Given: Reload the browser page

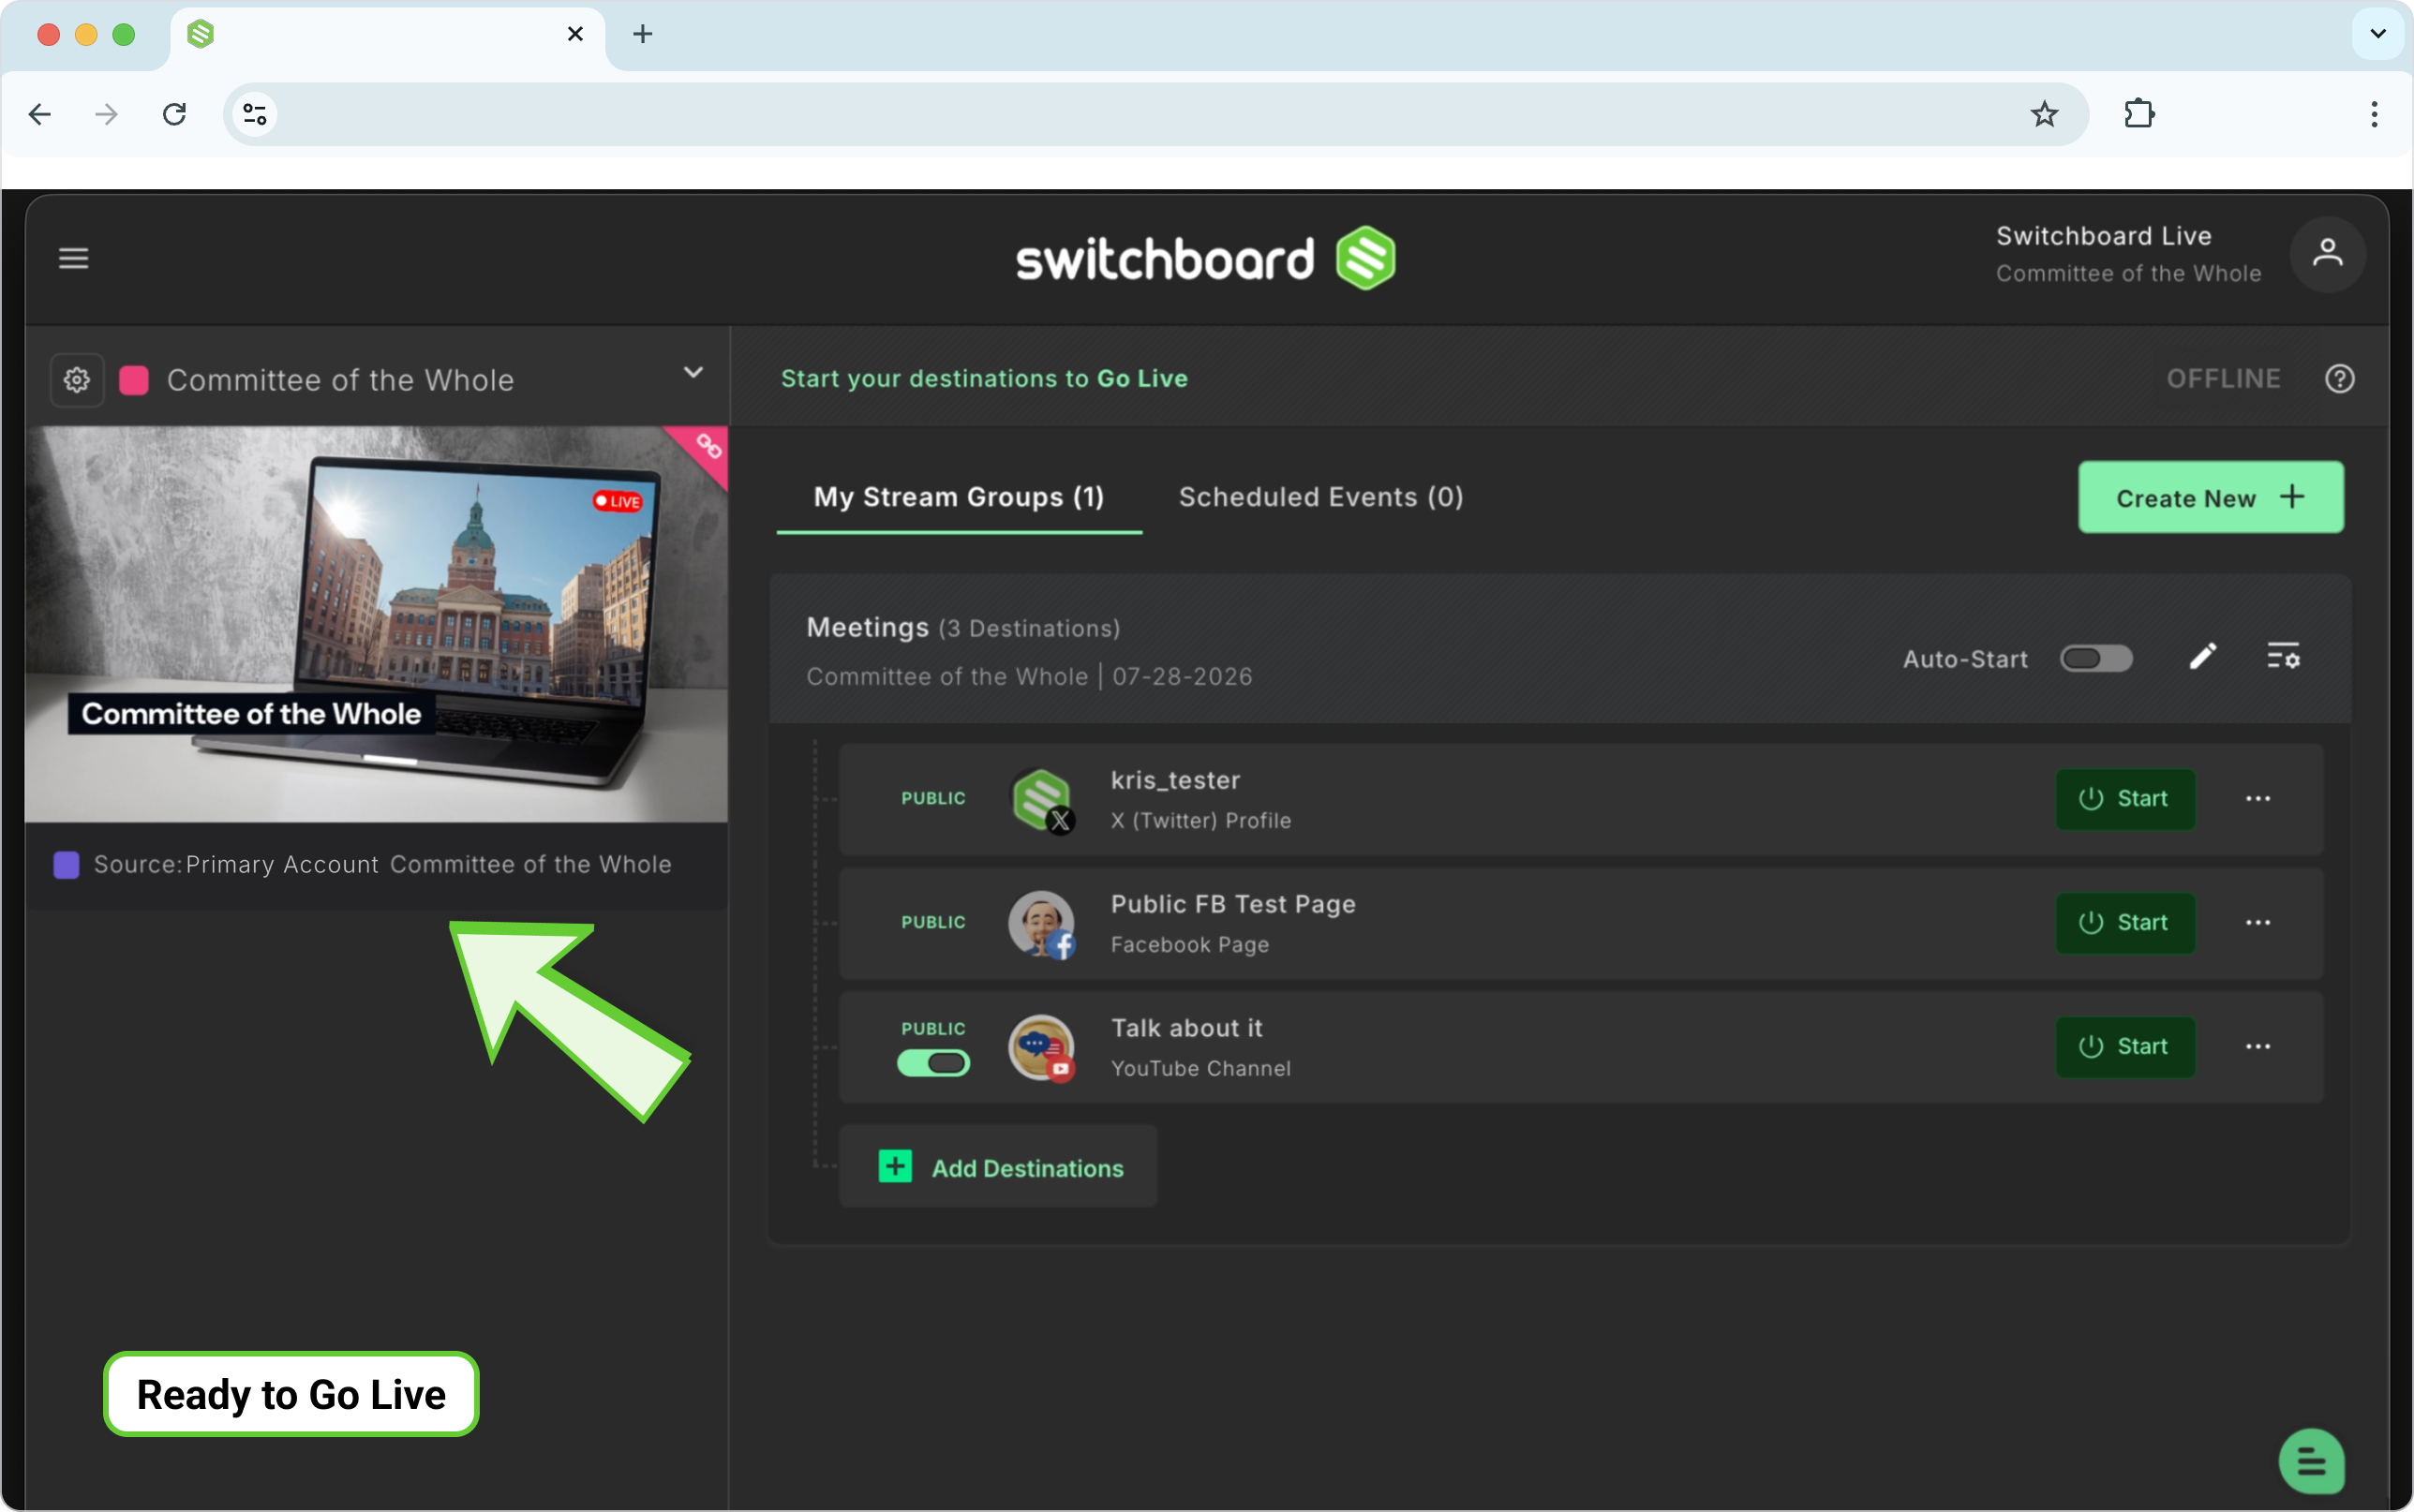Looking at the screenshot, I should pyautogui.click(x=175, y=114).
